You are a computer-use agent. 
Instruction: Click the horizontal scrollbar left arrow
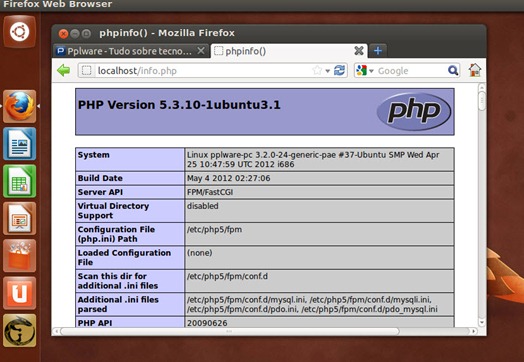[56, 331]
